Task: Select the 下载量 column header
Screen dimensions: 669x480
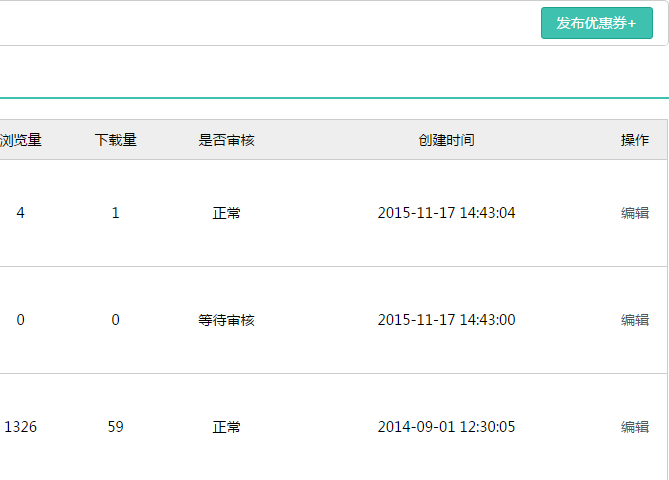Action: point(116,140)
